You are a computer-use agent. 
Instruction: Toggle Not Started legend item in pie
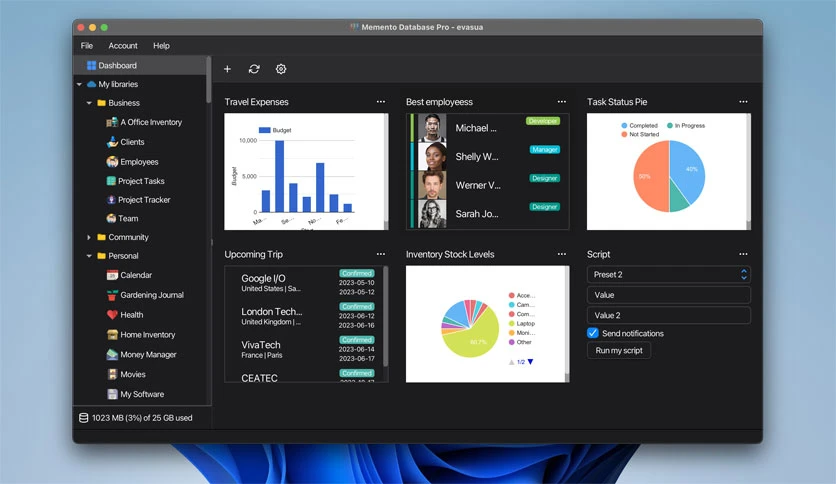pyautogui.click(x=640, y=134)
